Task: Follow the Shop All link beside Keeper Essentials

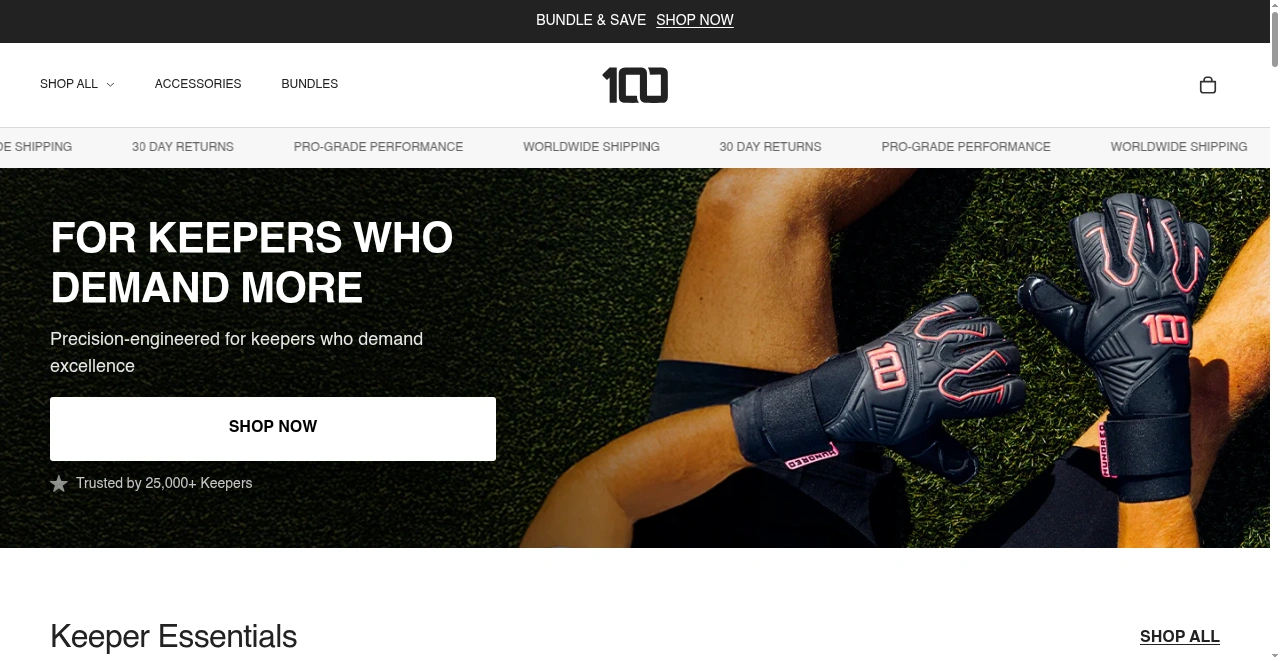Action: pos(1180,637)
